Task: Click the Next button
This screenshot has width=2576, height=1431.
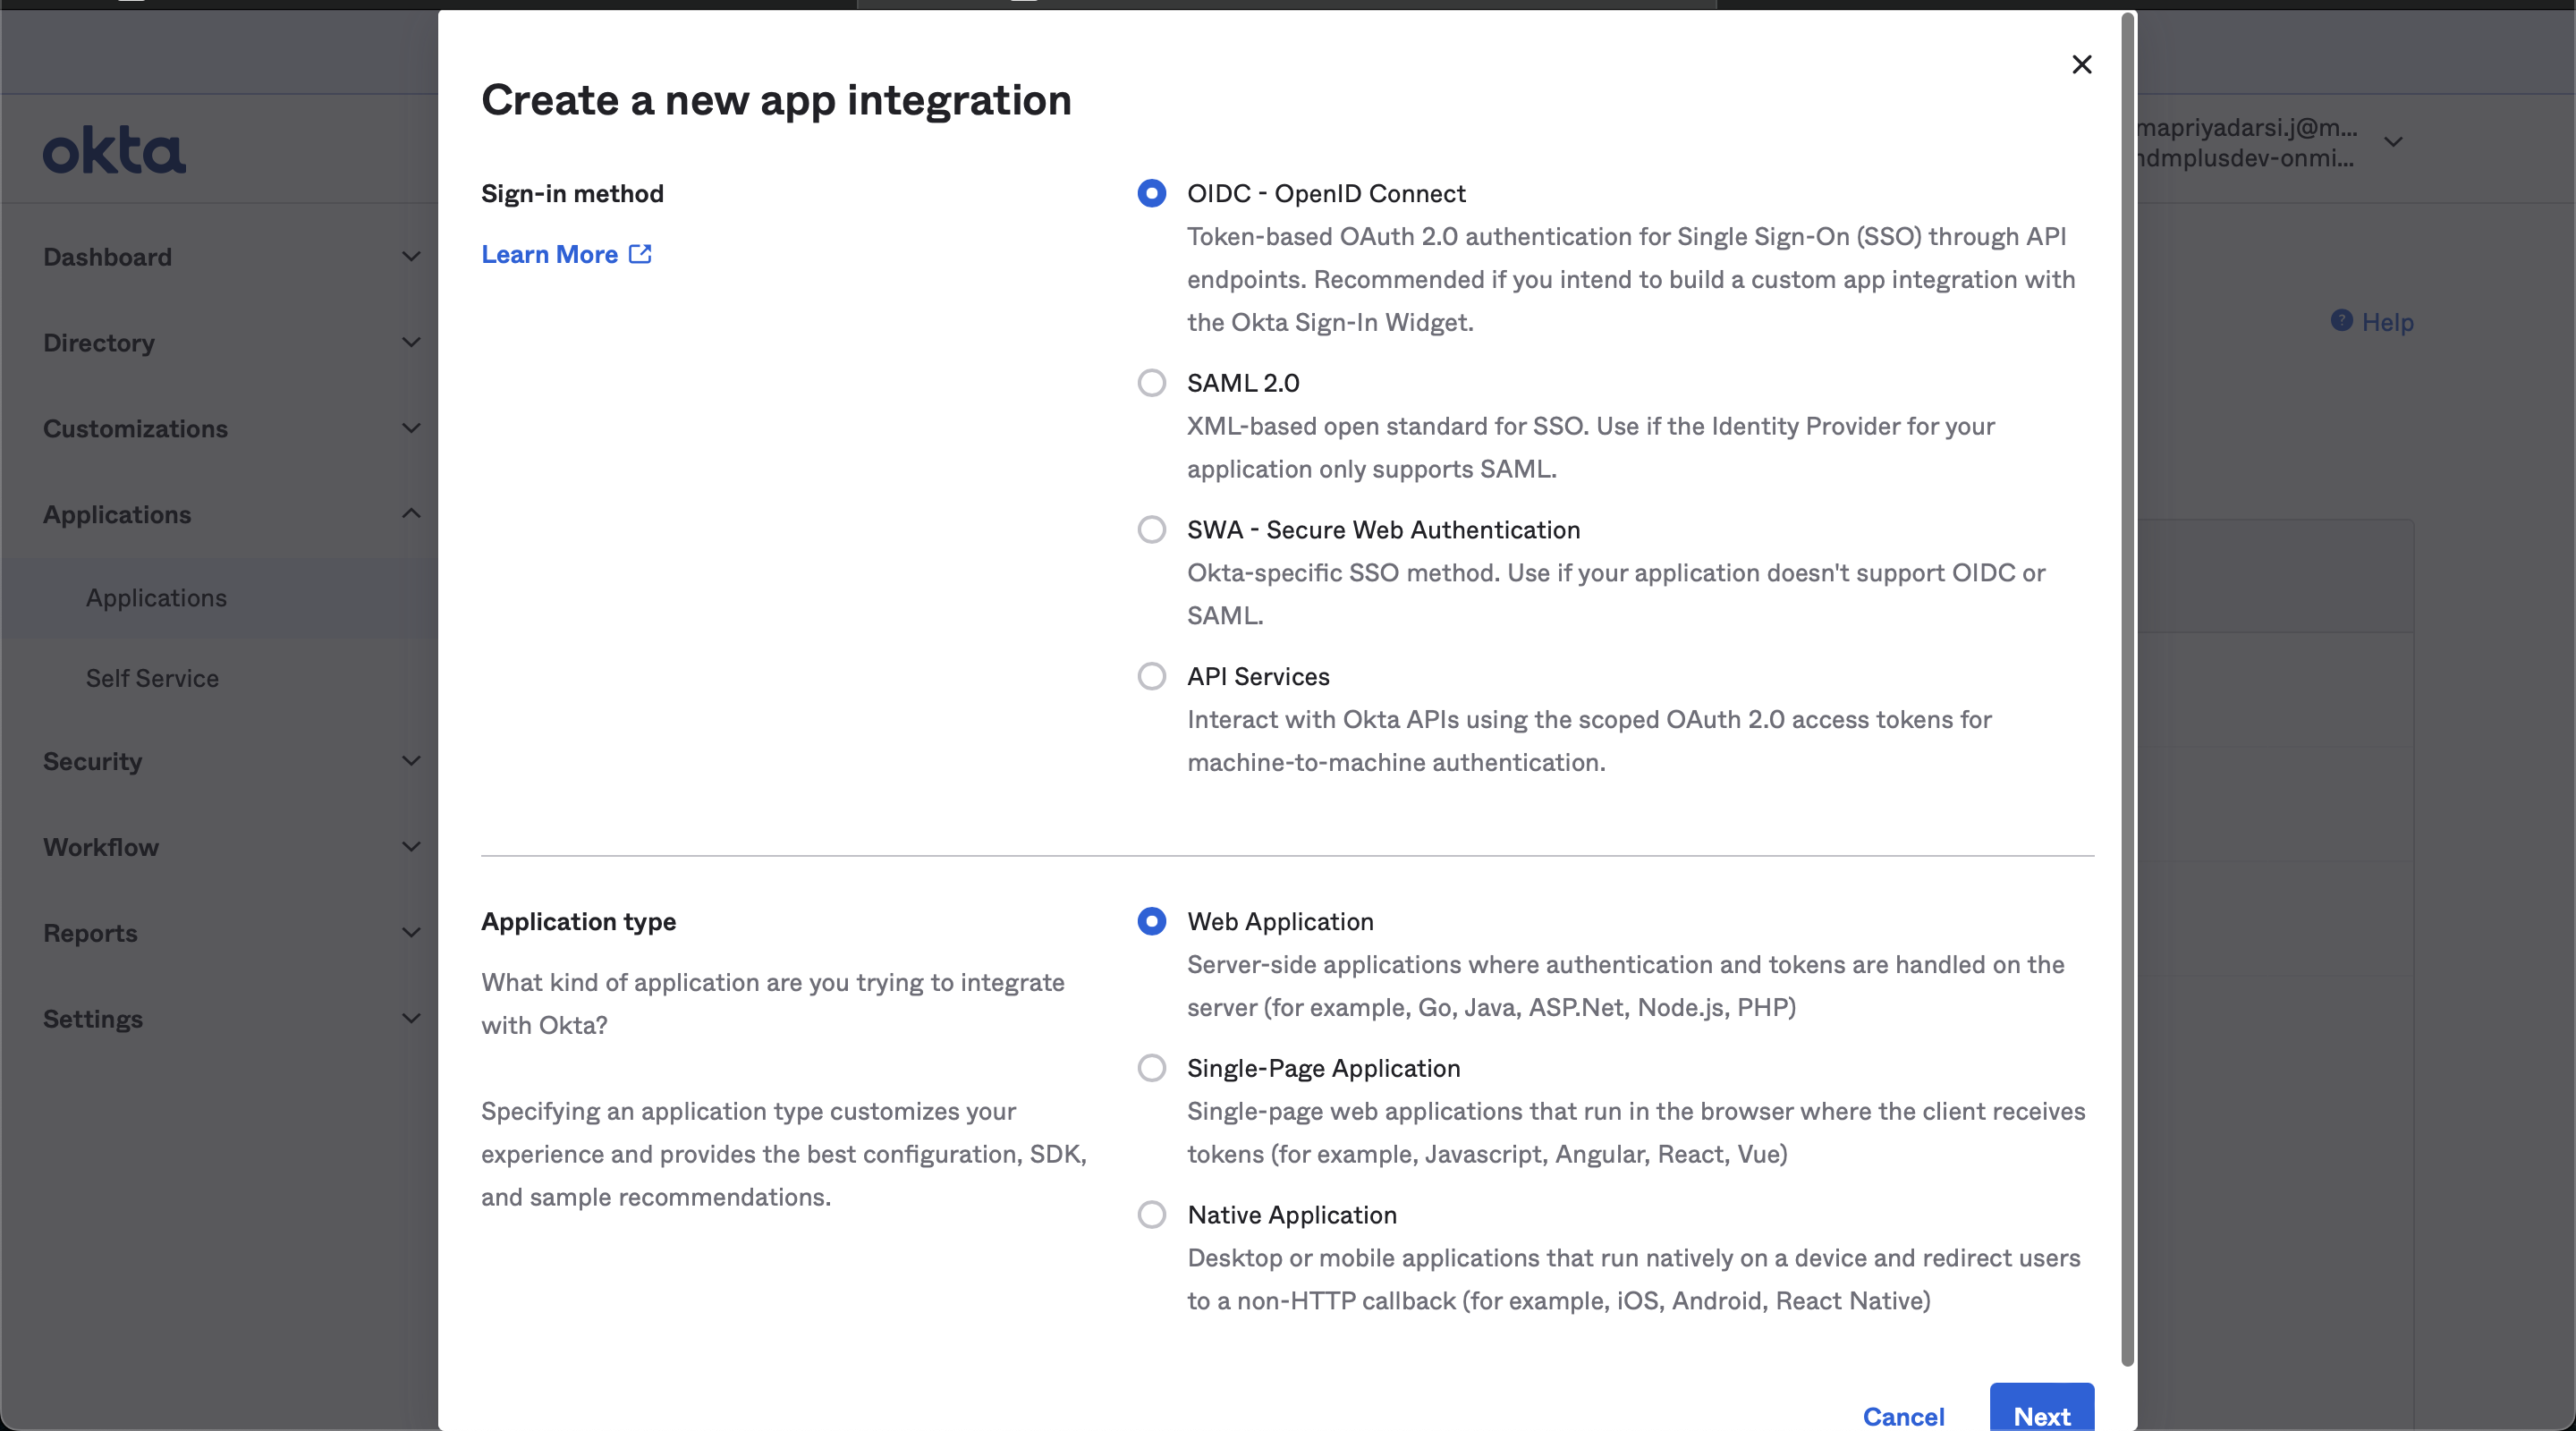Action: (x=2041, y=1416)
